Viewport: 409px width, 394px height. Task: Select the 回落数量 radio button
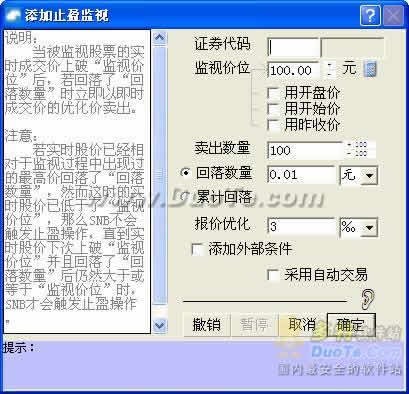185,173
